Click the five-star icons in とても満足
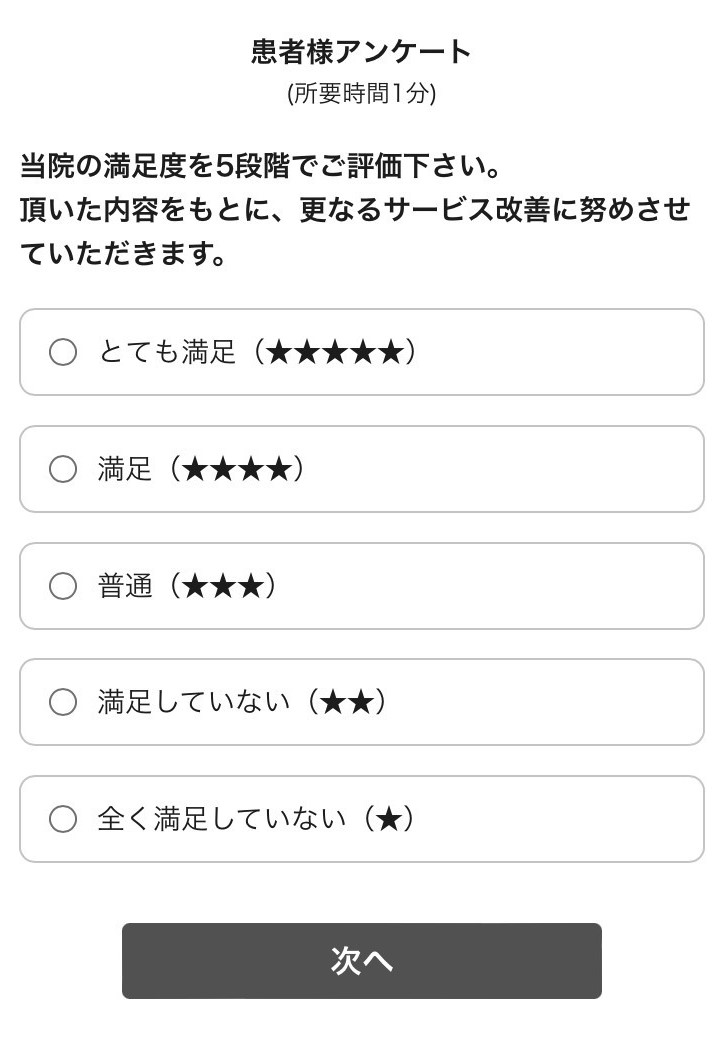This screenshot has width=722, height=1057. point(335,352)
